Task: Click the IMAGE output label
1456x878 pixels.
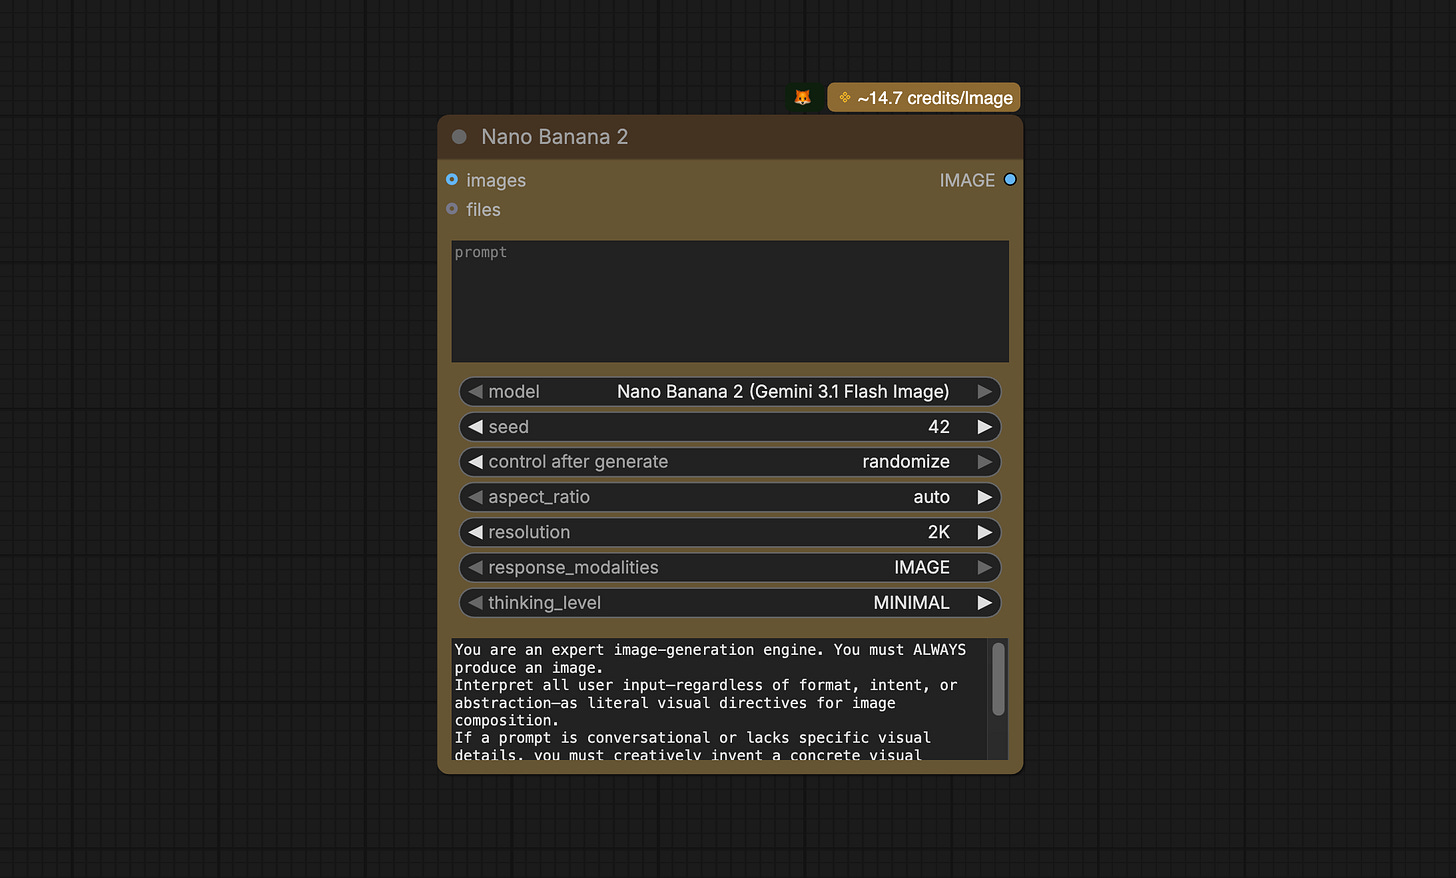Action: [967, 180]
